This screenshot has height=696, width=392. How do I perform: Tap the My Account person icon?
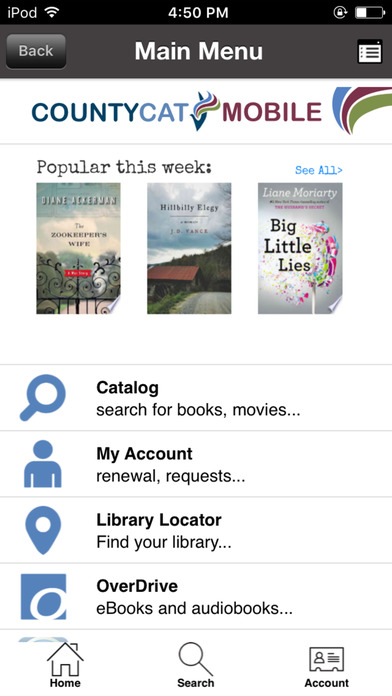(x=43, y=464)
